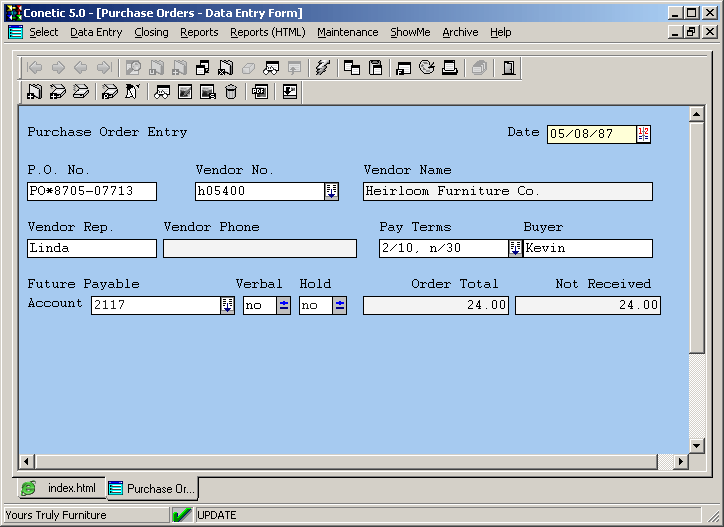The width and height of the screenshot is (724, 527).
Task: Click the lightning bolt toolbar icon
Action: click(x=322, y=68)
